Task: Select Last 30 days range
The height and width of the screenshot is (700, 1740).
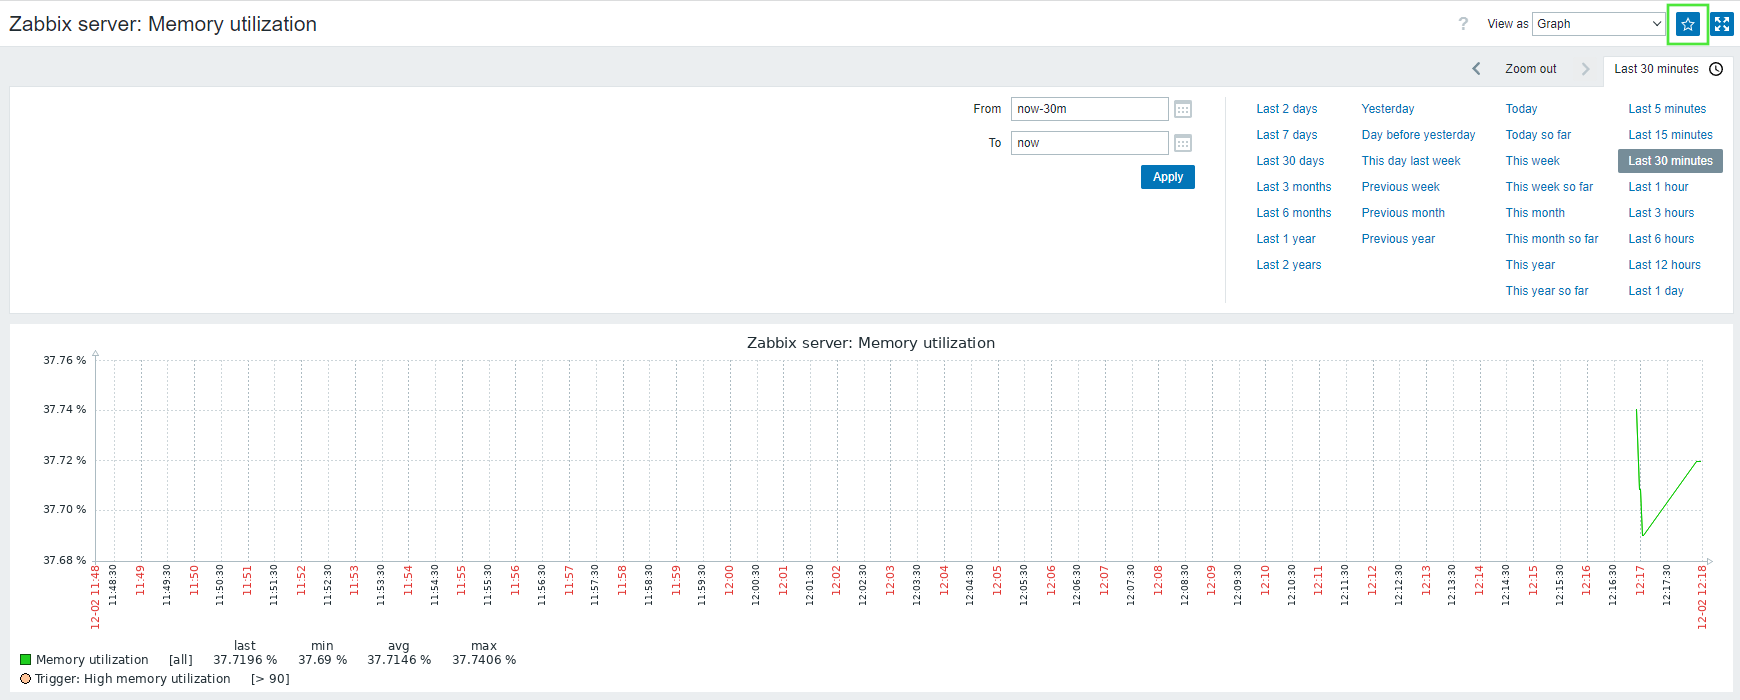Action: pos(1290,161)
